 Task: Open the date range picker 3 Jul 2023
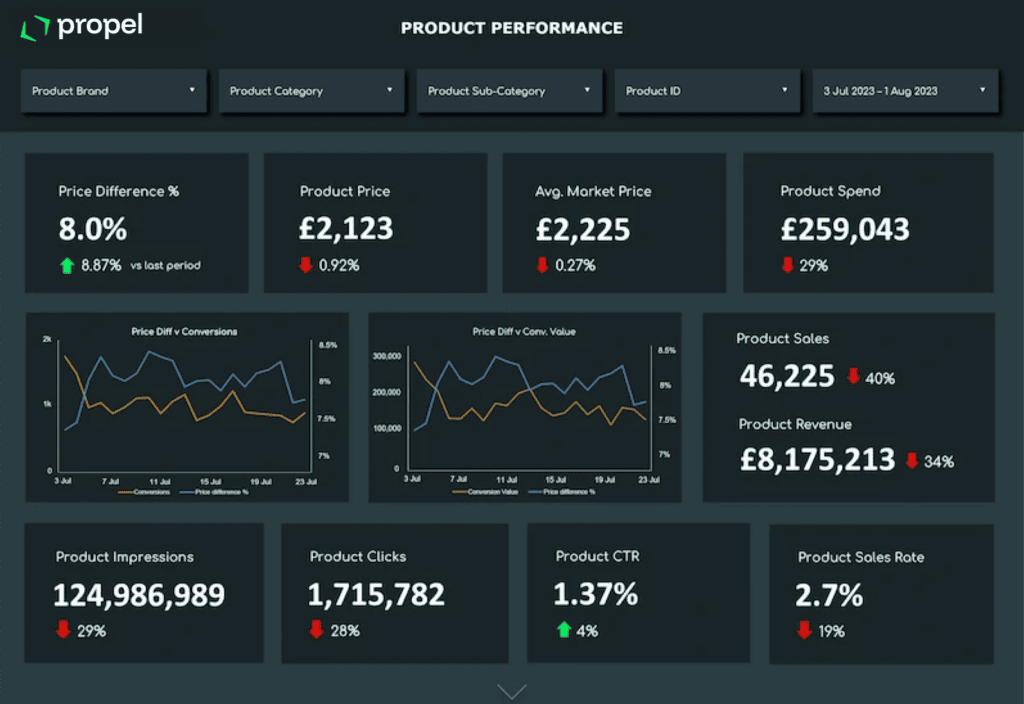905,91
